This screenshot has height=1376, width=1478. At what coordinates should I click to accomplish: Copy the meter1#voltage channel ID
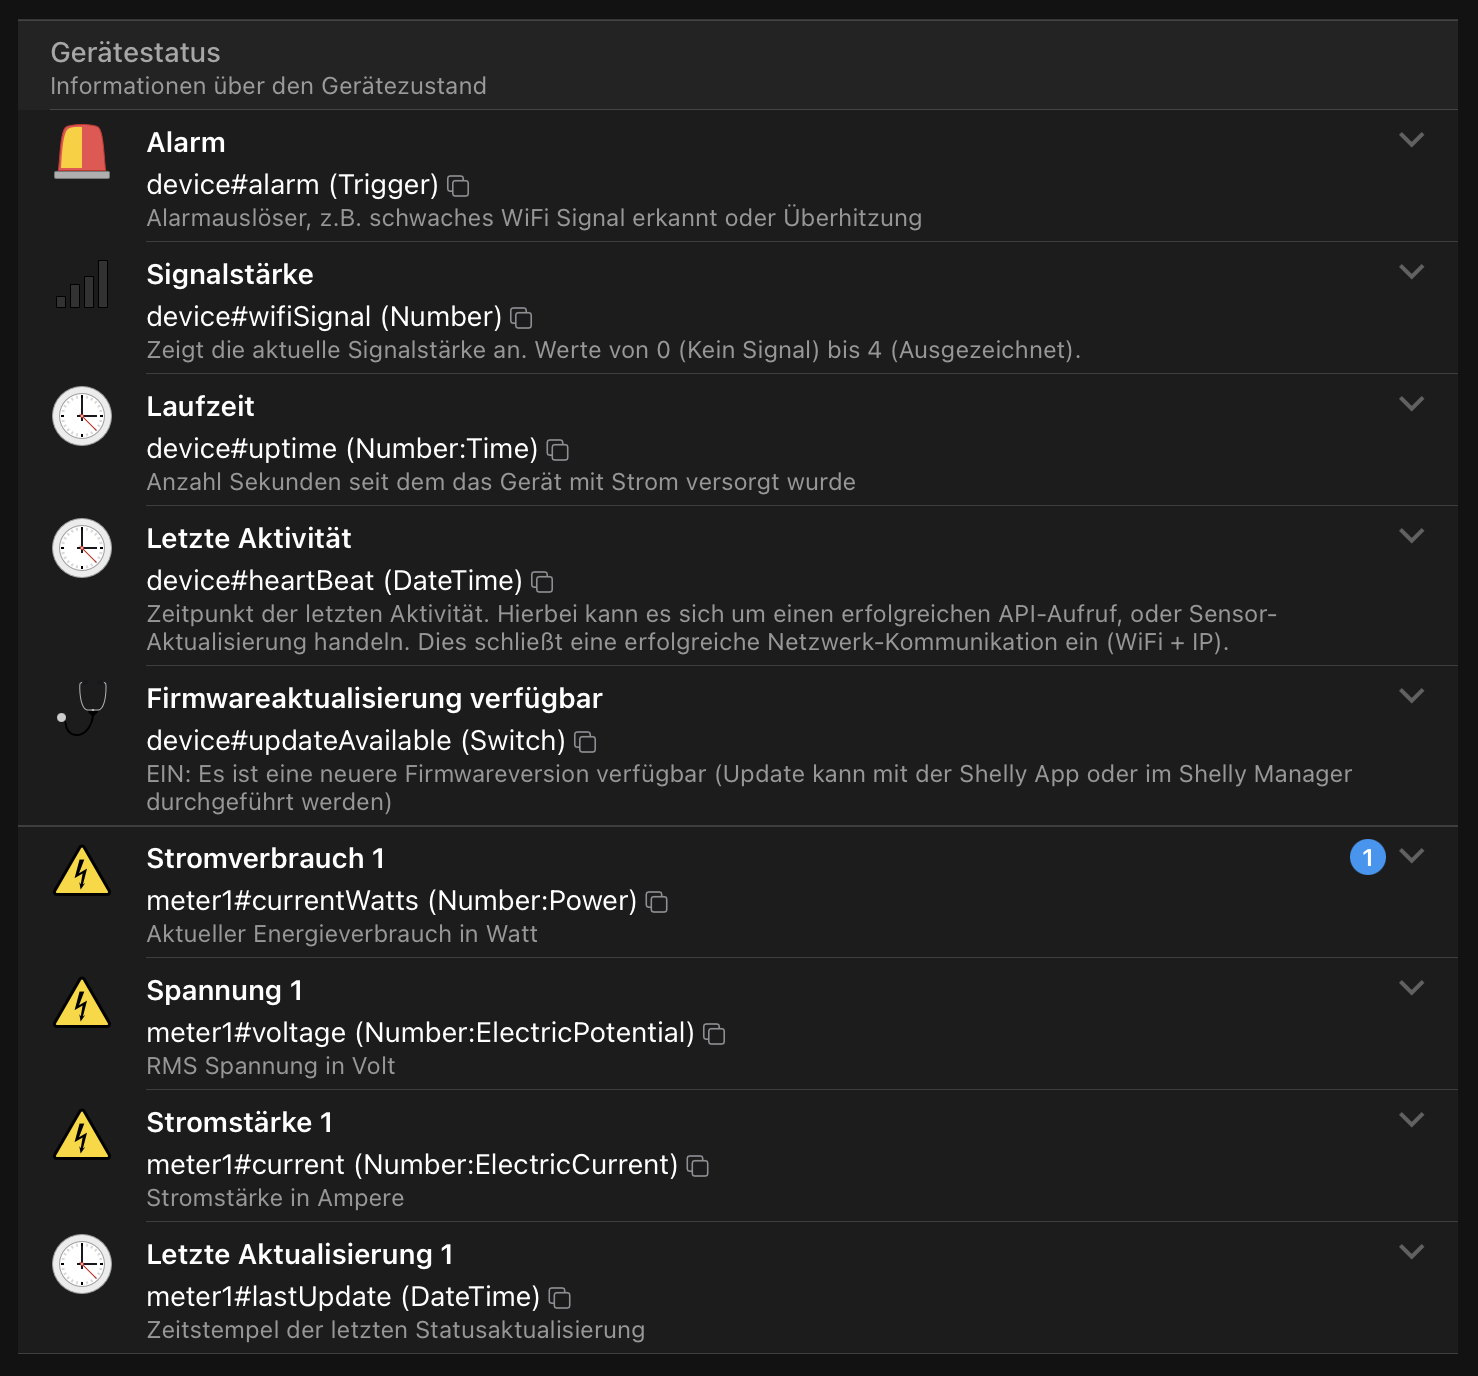(714, 1034)
